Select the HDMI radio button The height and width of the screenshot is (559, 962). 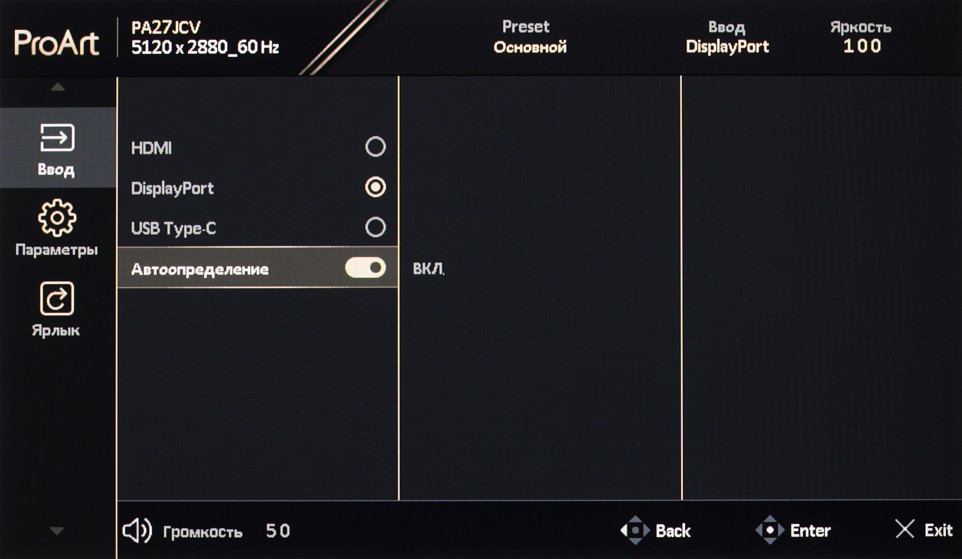coord(375,147)
